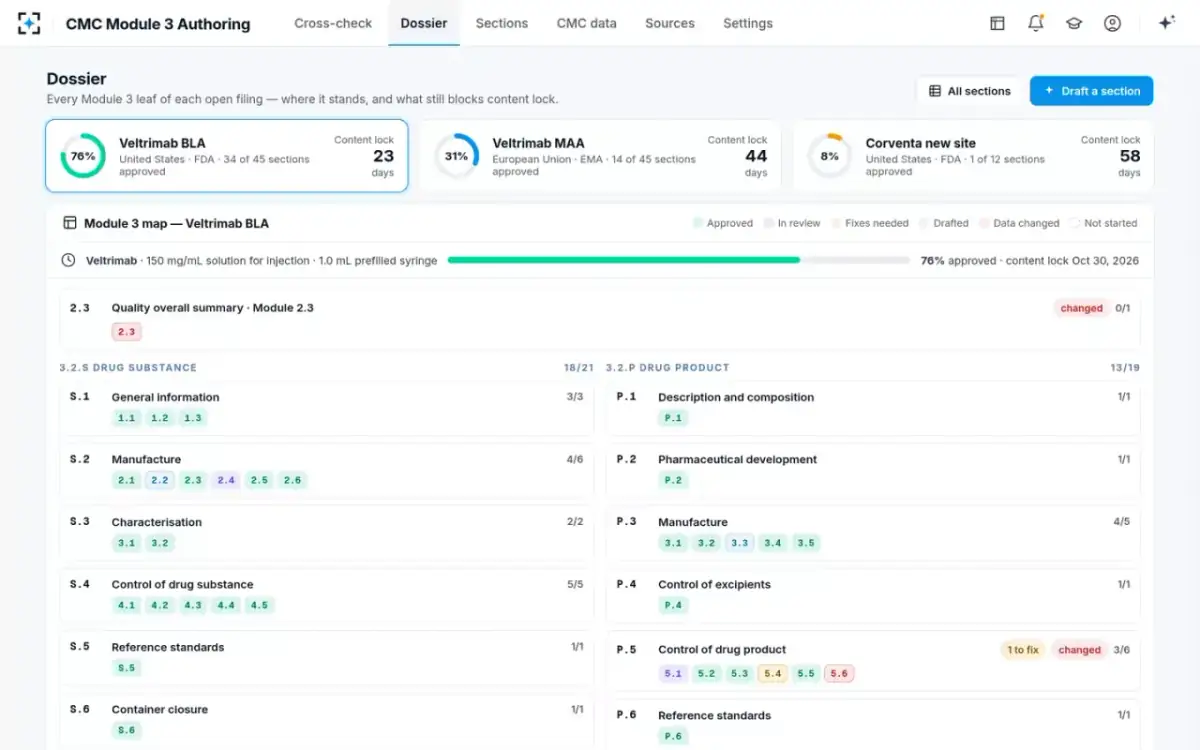Open chip 2.1 under S.2 Manufacture
The height and width of the screenshot is (750, 1200).
[x=126, y=480]
